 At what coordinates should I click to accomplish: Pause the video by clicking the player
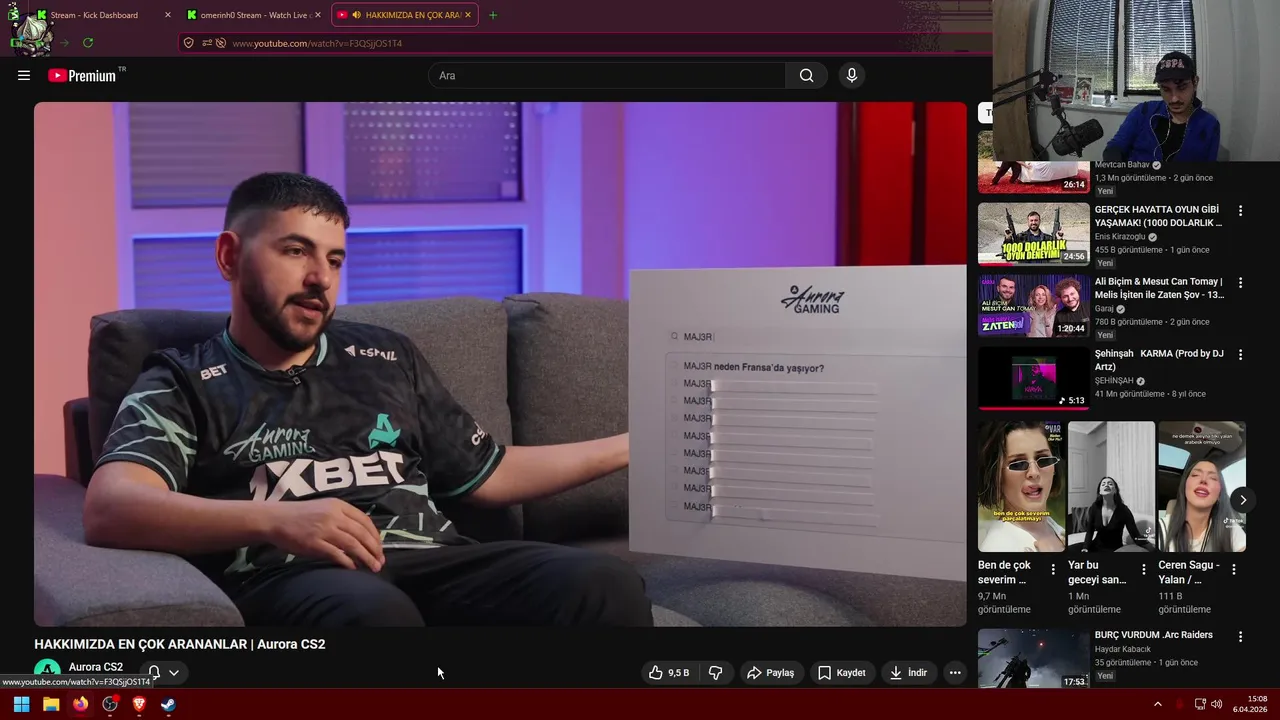[500, 364]
